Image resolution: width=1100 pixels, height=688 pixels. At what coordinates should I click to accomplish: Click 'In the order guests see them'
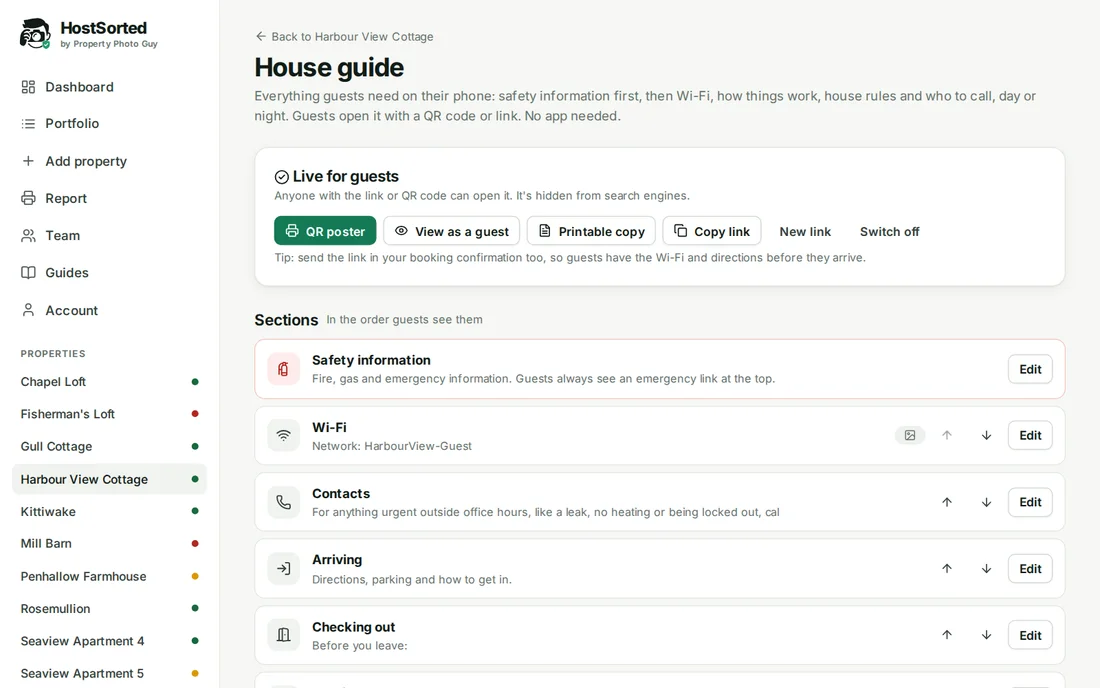point(404,320)
